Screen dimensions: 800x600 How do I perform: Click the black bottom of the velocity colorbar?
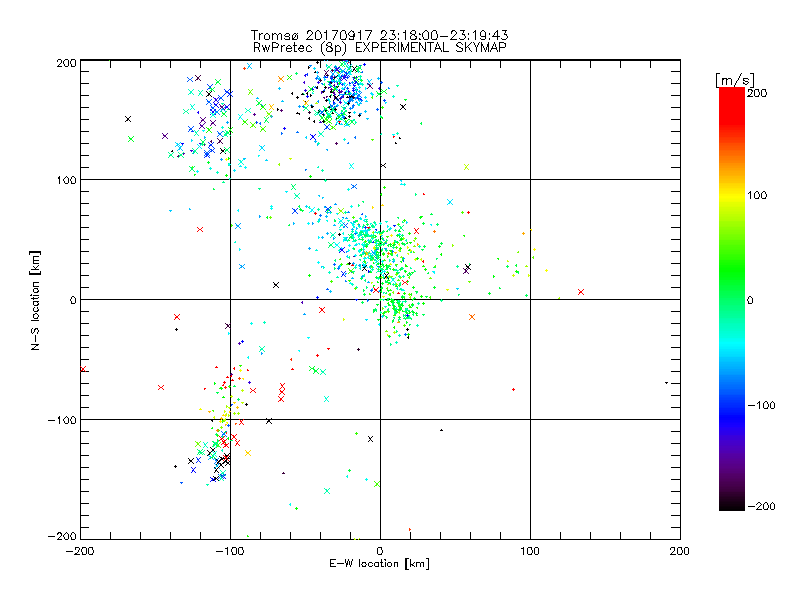point(732,504)
